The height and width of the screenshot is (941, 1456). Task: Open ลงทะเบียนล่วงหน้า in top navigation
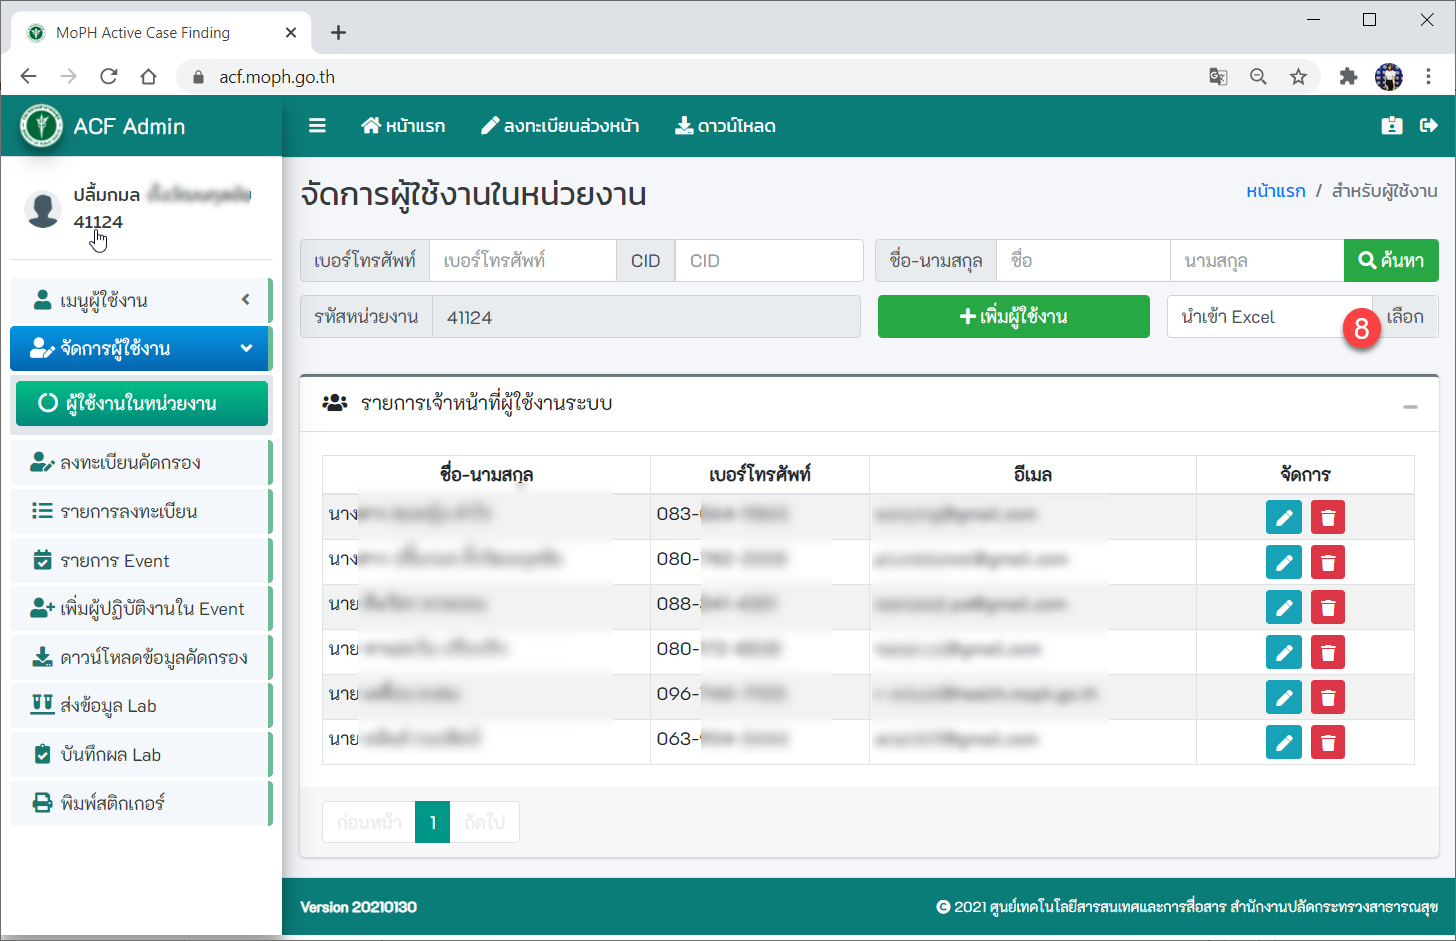tap(560, 126)
